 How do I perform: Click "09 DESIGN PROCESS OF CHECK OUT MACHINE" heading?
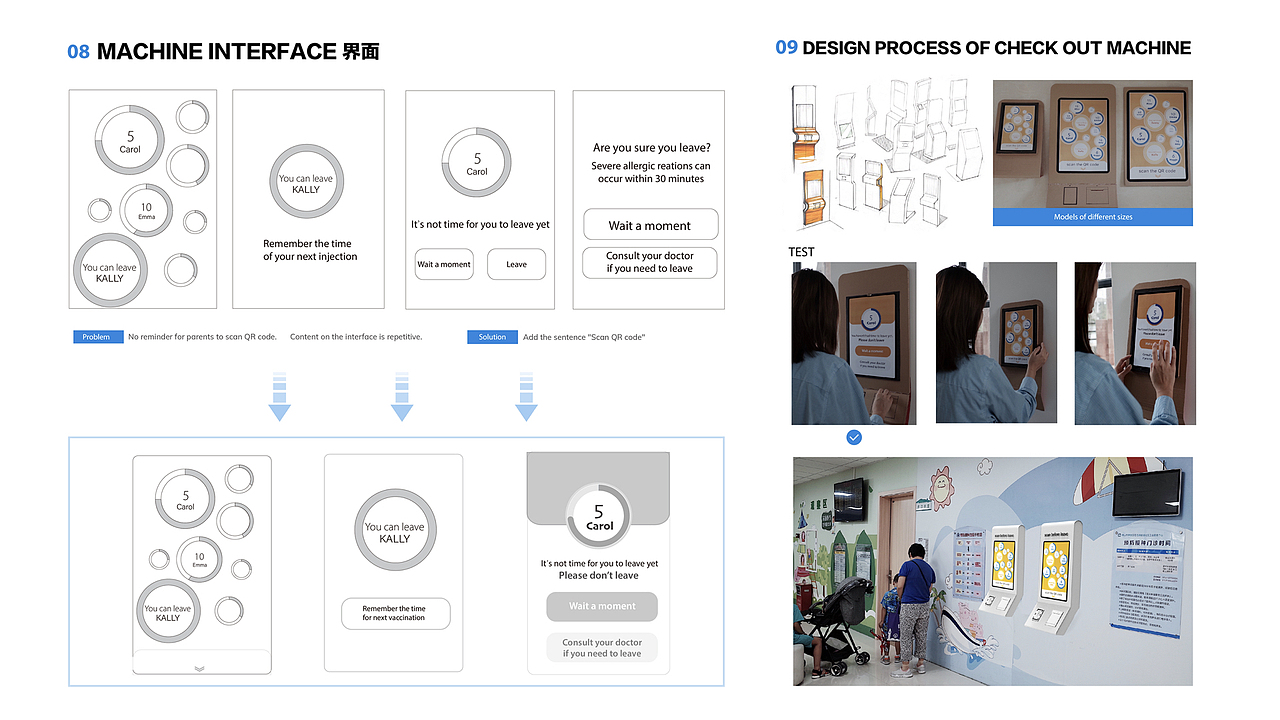[x=983, y=48]
